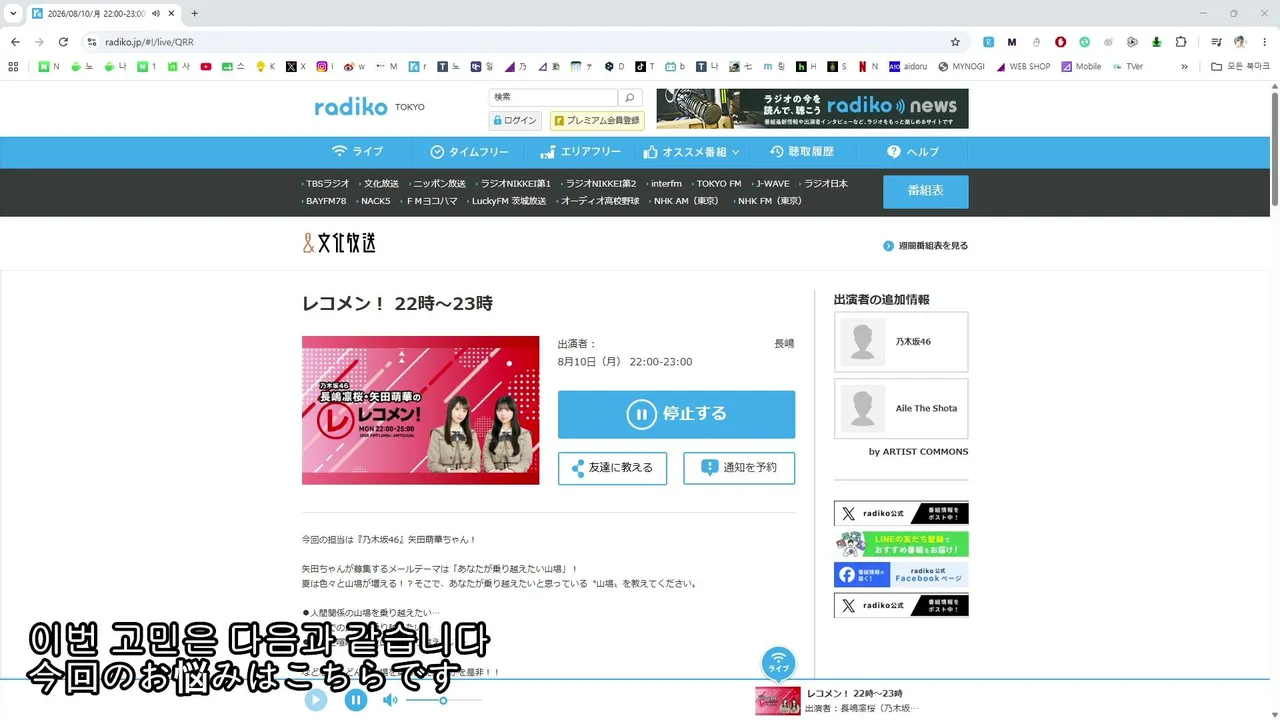Viewport: 1280px width, 720px height.
Task: Click the player volume slider
Action: click(443, 700)
